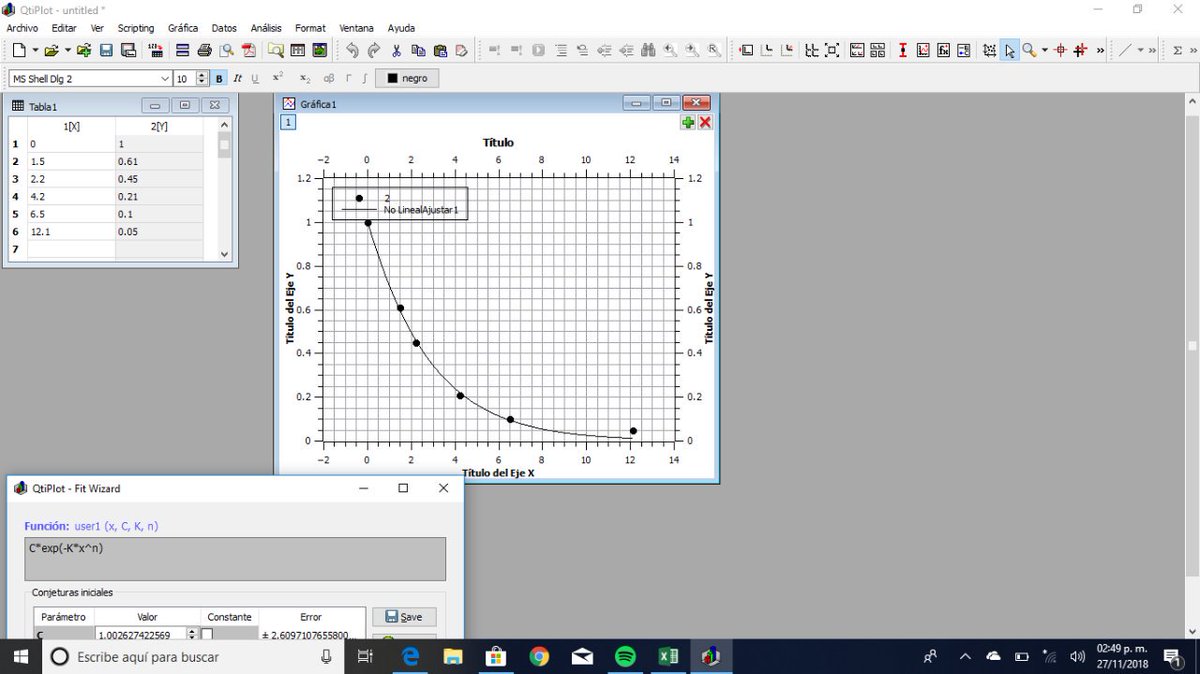The width and height of the screenshot is (1200, 674).
Task: Open the Scripting menu
Action: (136, 28)
